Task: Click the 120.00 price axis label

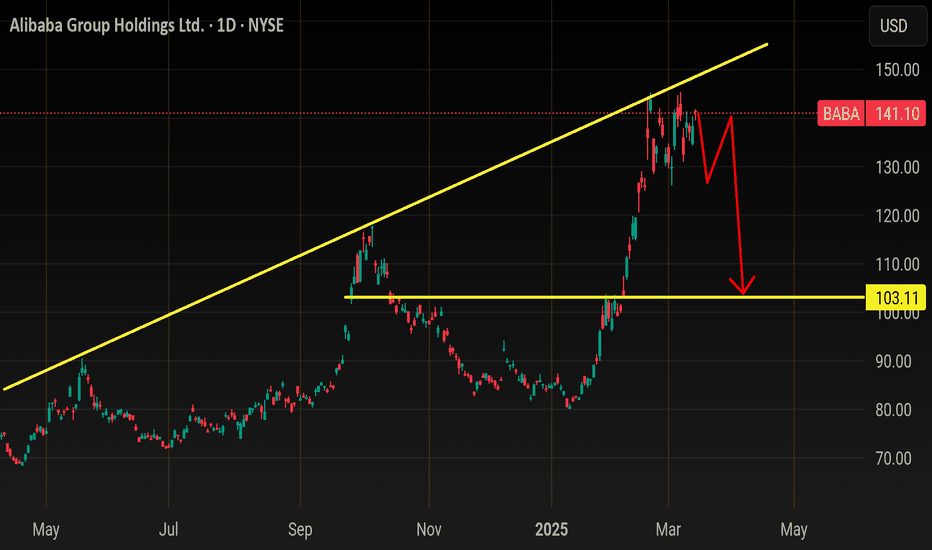Action: (x=897, y=216)
